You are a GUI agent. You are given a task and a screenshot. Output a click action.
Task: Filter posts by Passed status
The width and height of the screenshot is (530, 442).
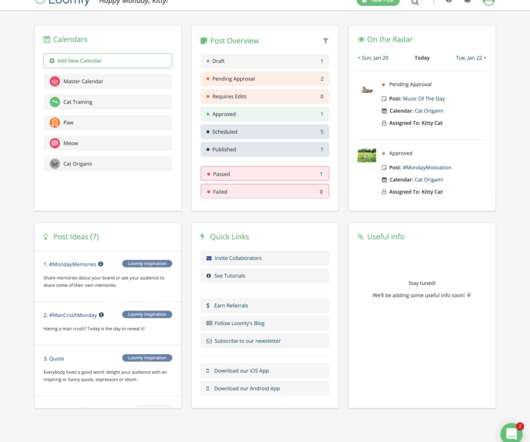[265, 174]
